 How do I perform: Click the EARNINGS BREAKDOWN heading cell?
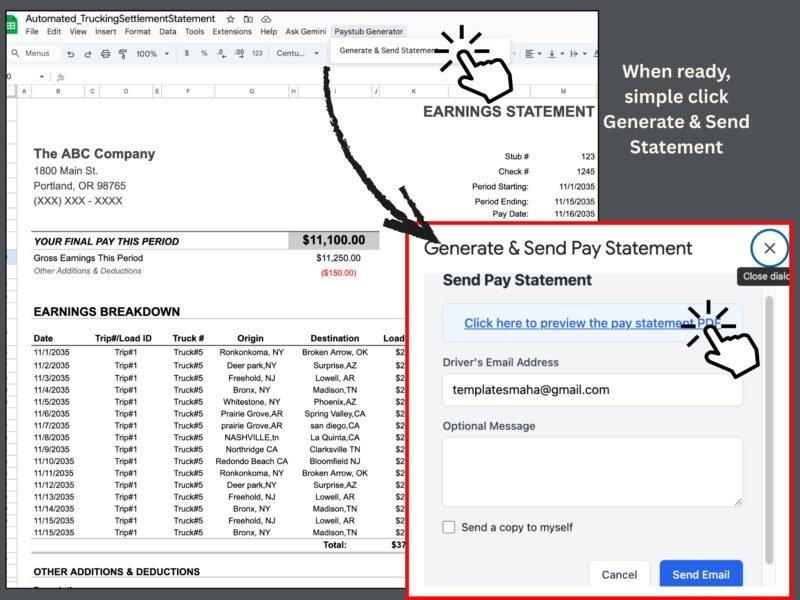(x=107, y=312)
